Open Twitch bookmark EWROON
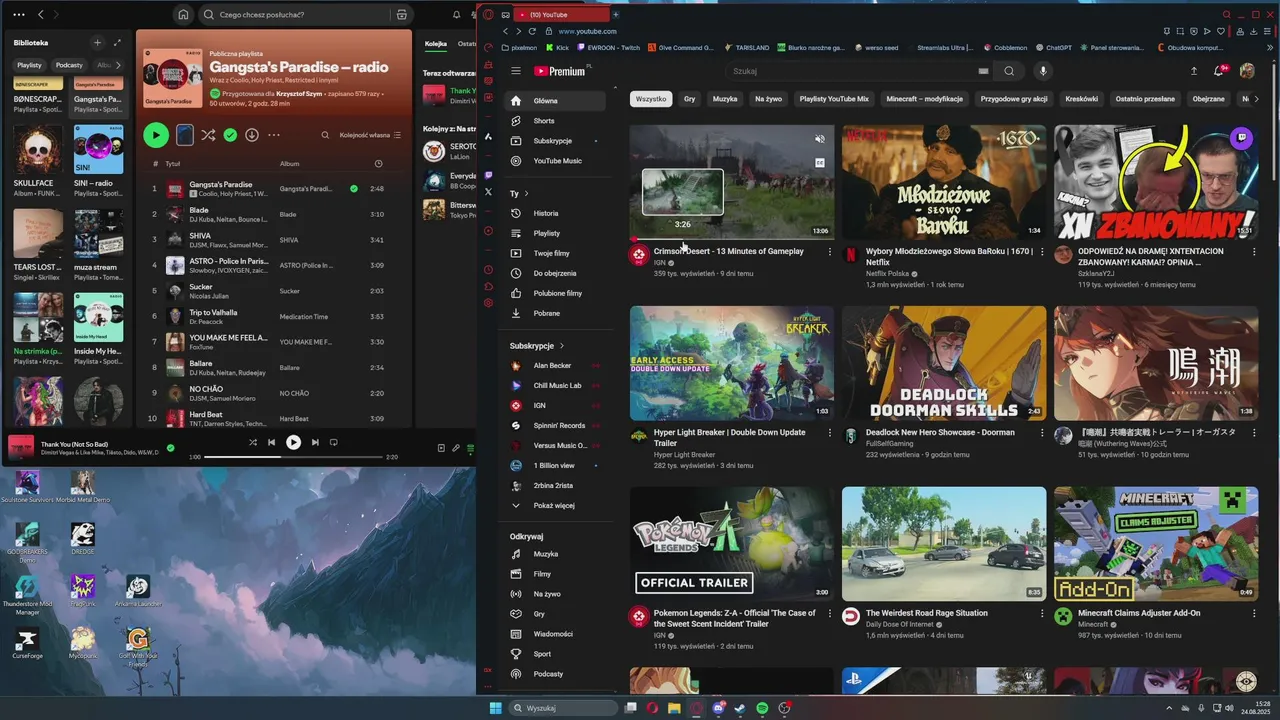Image resolution: width=1280 pixels, height=720 pixels. tap(609, 47)
